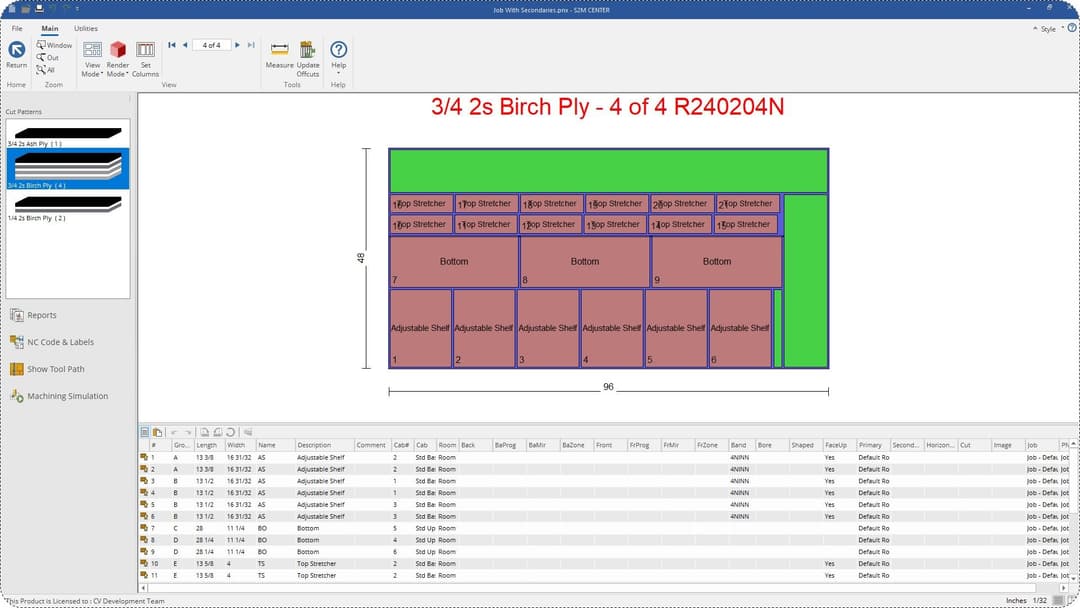The width and height of the screenshot is (1080, 608).
Task: Click the Return home icon
Action: (16, 53)
